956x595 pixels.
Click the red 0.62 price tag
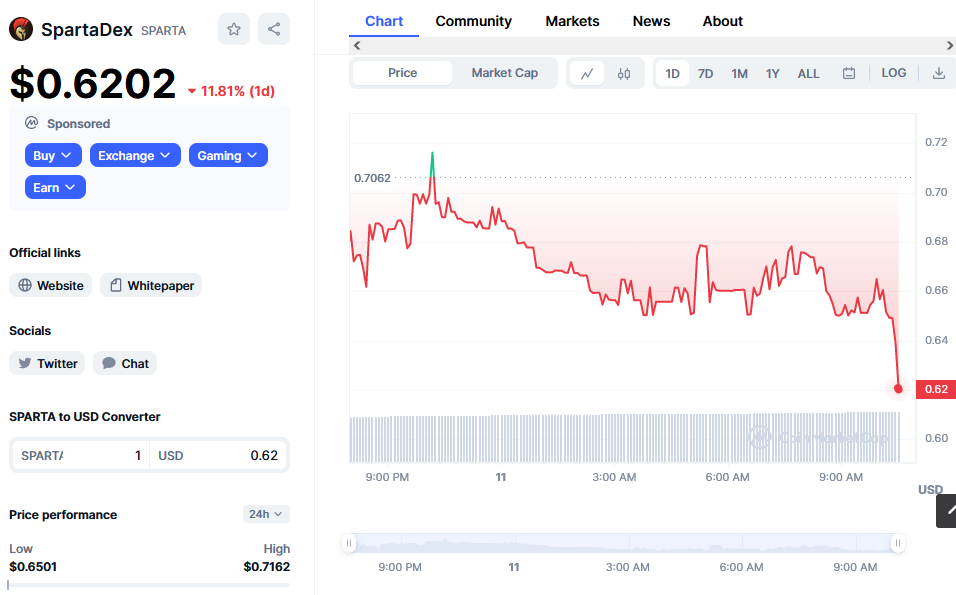(936, 389)
